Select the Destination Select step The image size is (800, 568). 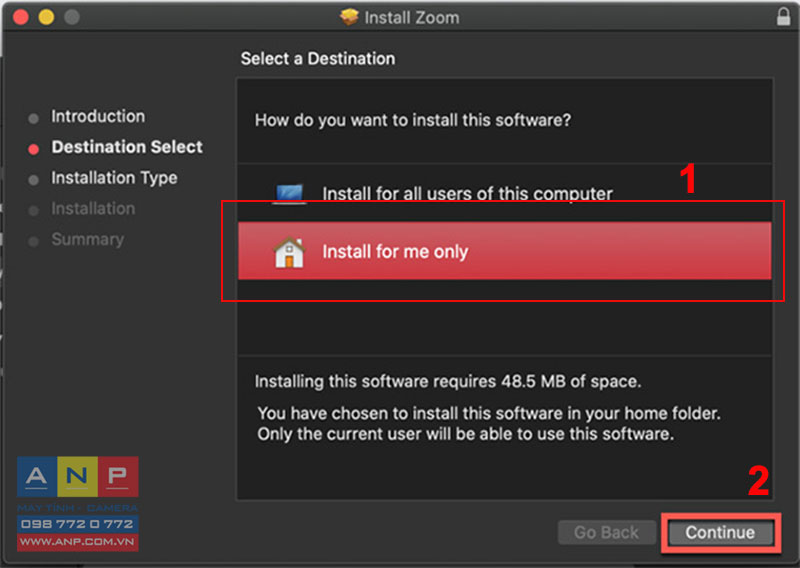[x=127, y=147]
